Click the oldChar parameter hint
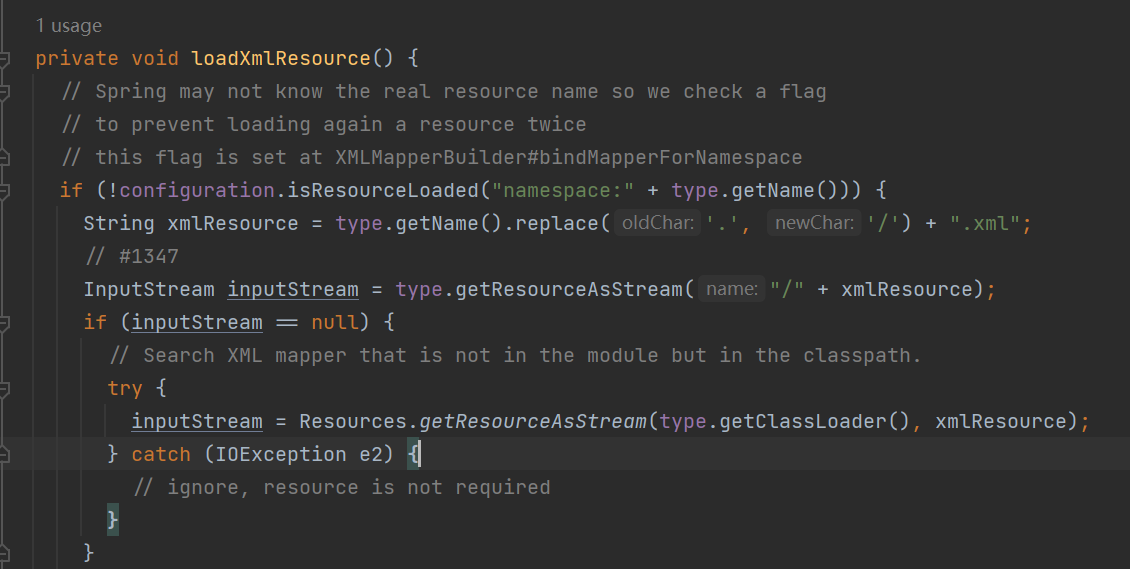The image size is (1130, 569). point(657,223)
